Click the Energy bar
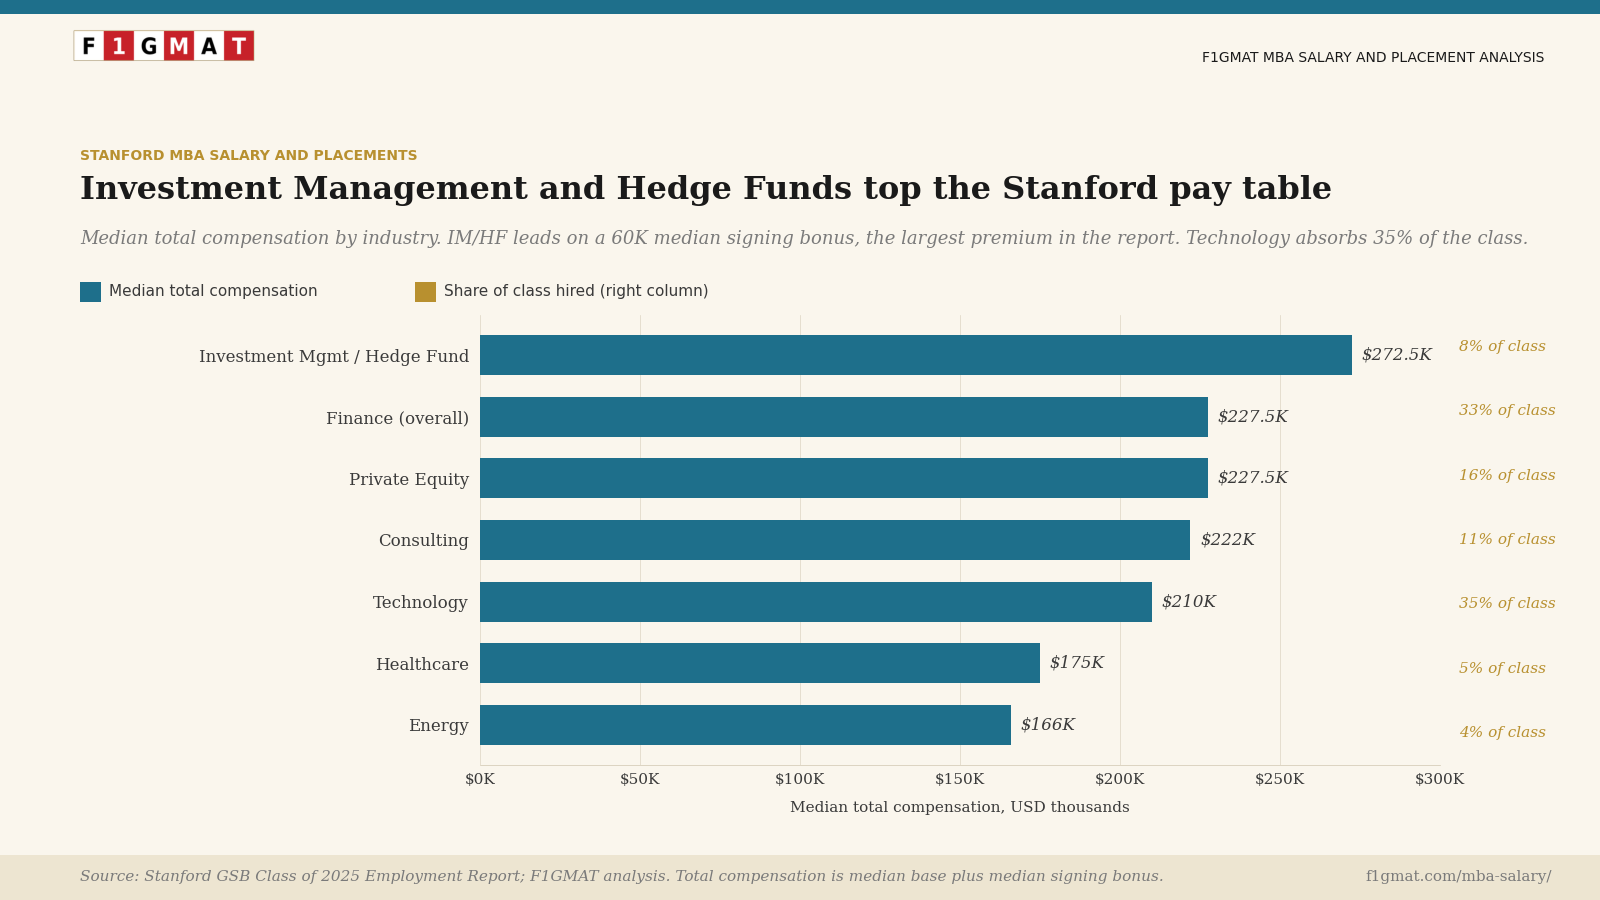This screenshot has width=1600, height=900. click(745, 725)
